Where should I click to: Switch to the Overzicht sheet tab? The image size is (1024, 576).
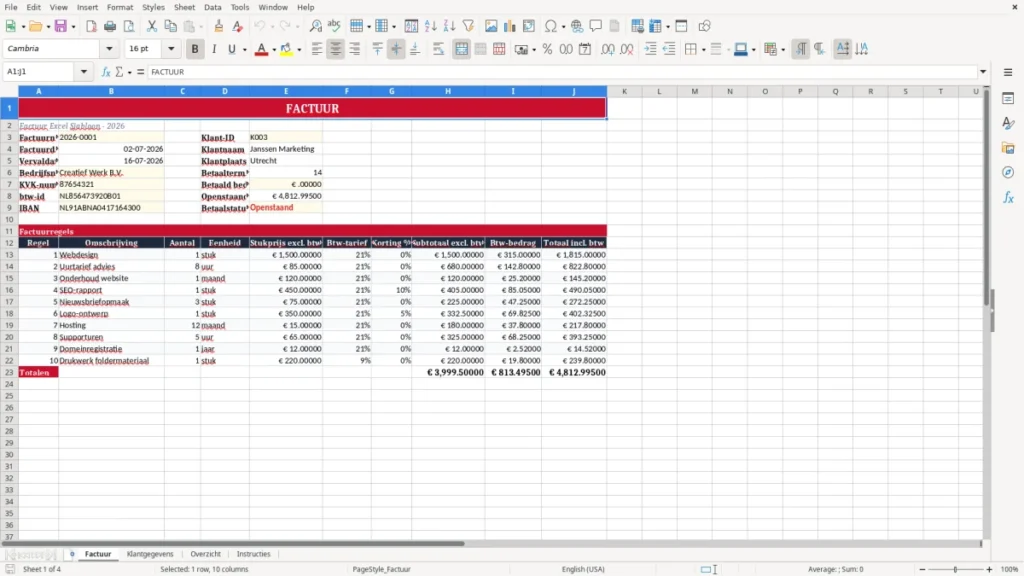(205, 554)
